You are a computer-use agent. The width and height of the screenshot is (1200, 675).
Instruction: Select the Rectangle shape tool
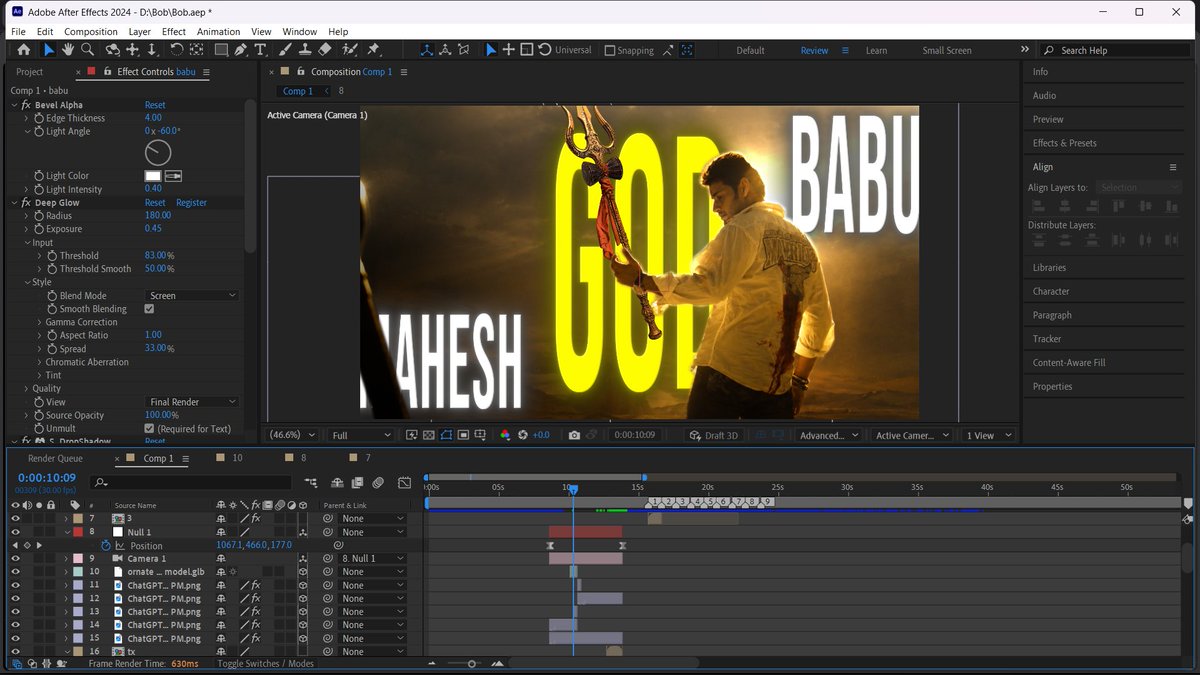221,50
